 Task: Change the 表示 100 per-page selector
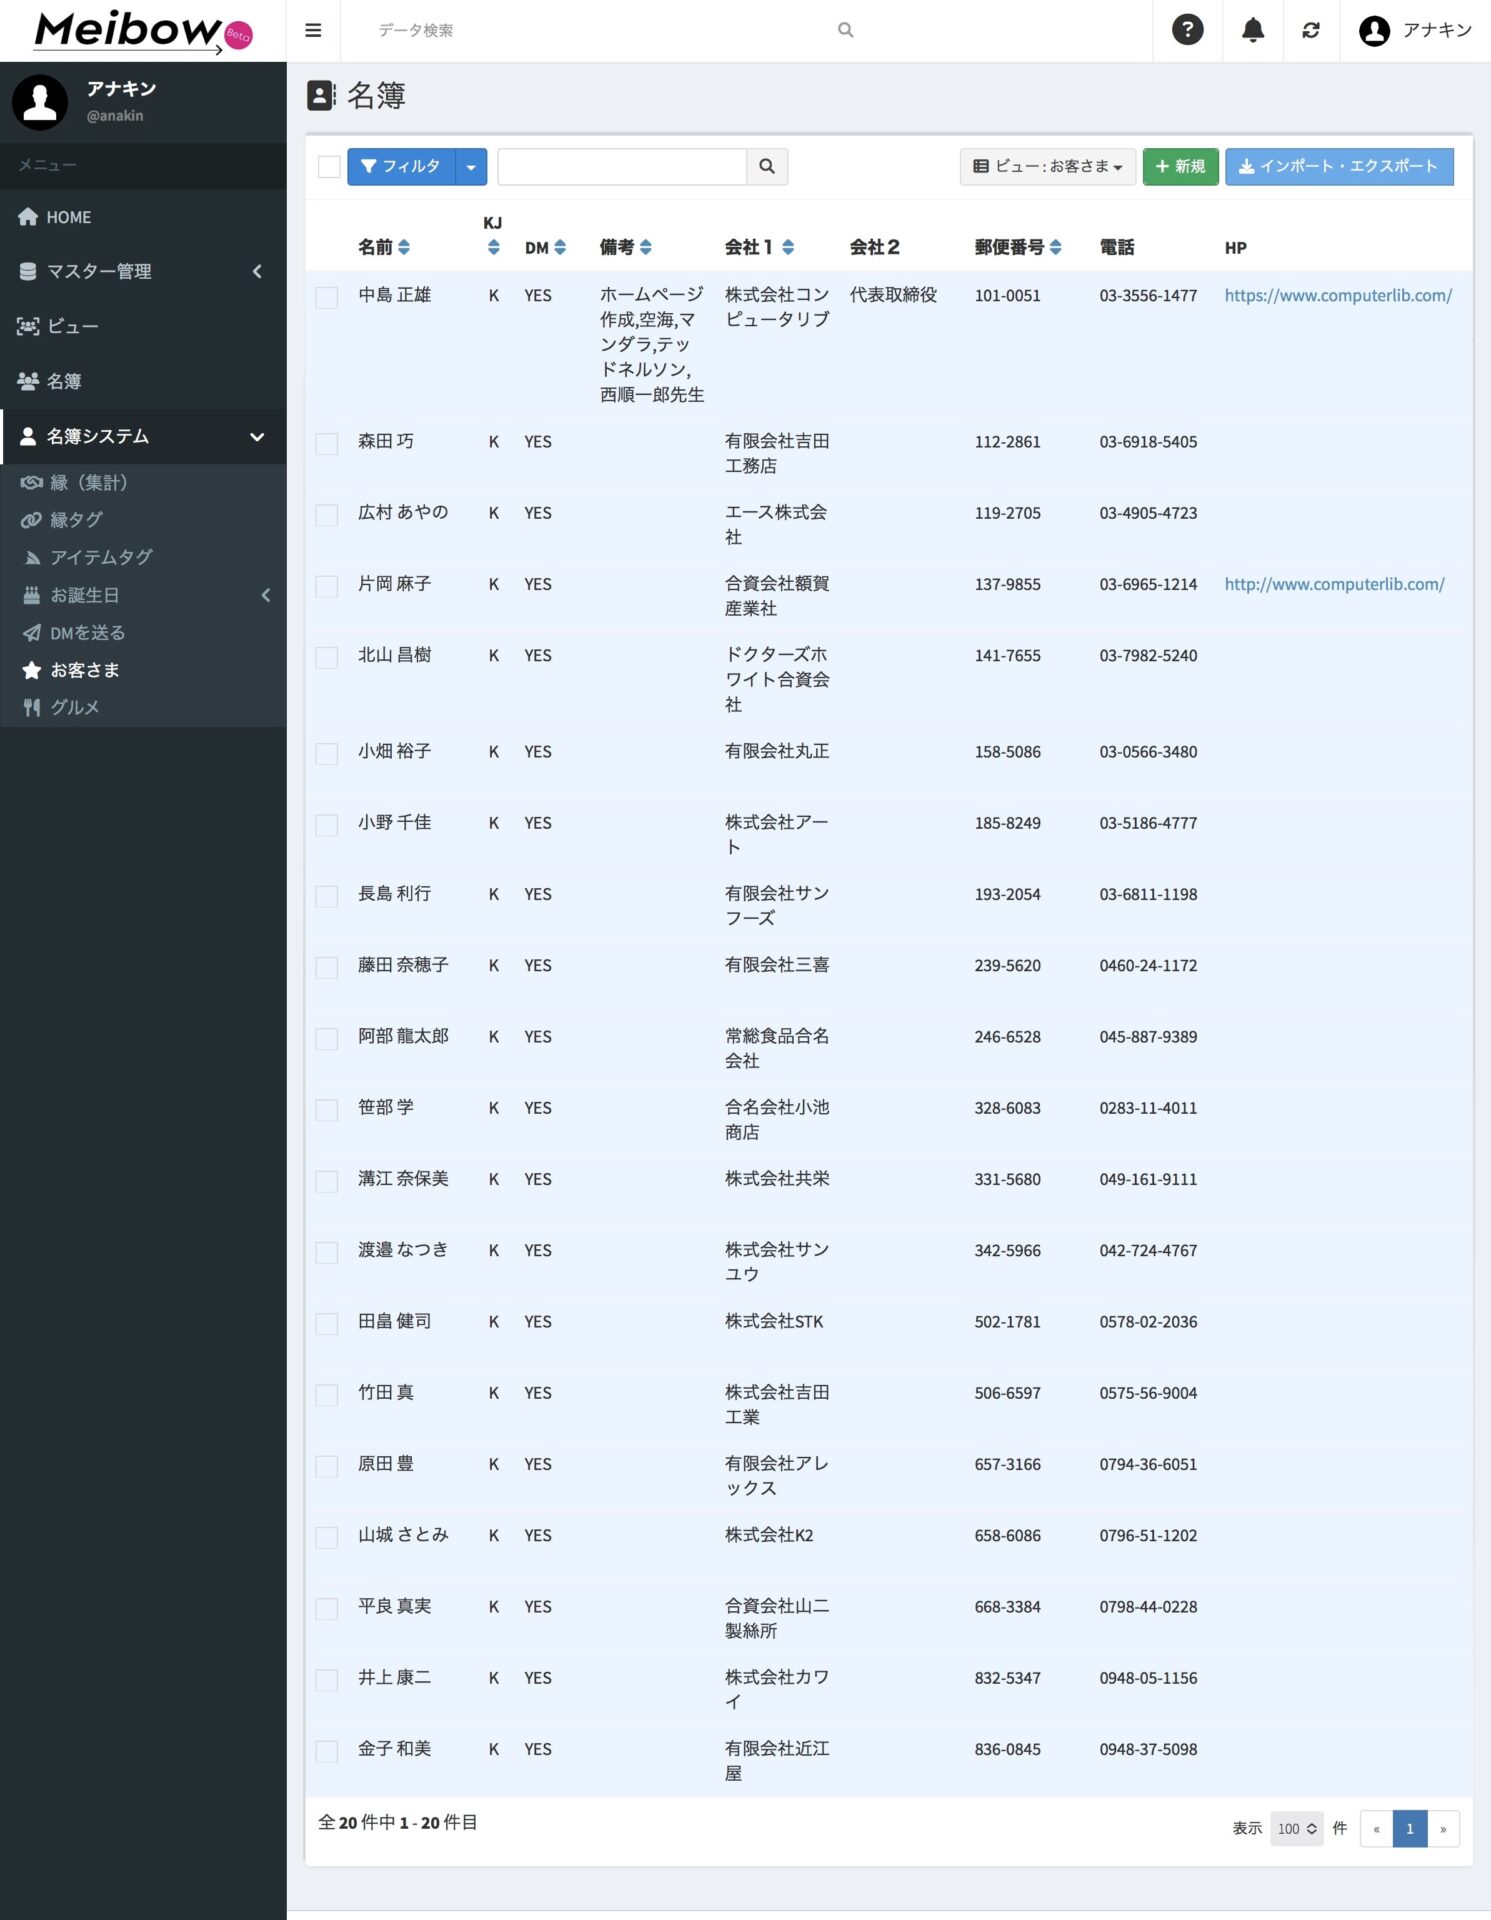pos(1297,1828)
